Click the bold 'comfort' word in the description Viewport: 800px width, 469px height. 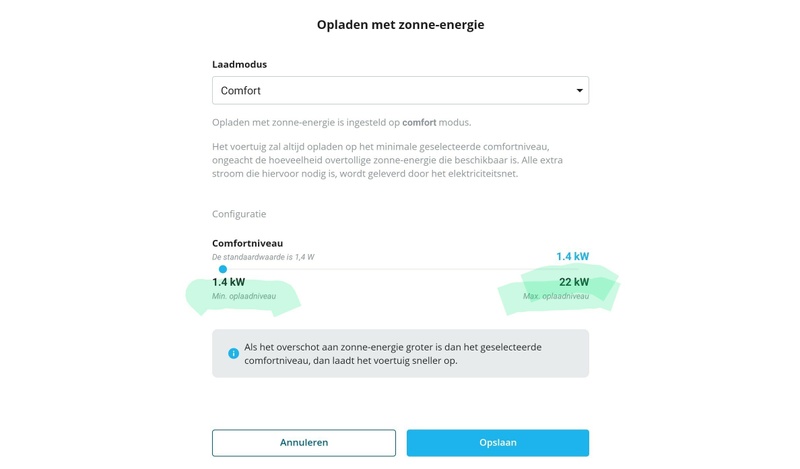tap(421, 123)
